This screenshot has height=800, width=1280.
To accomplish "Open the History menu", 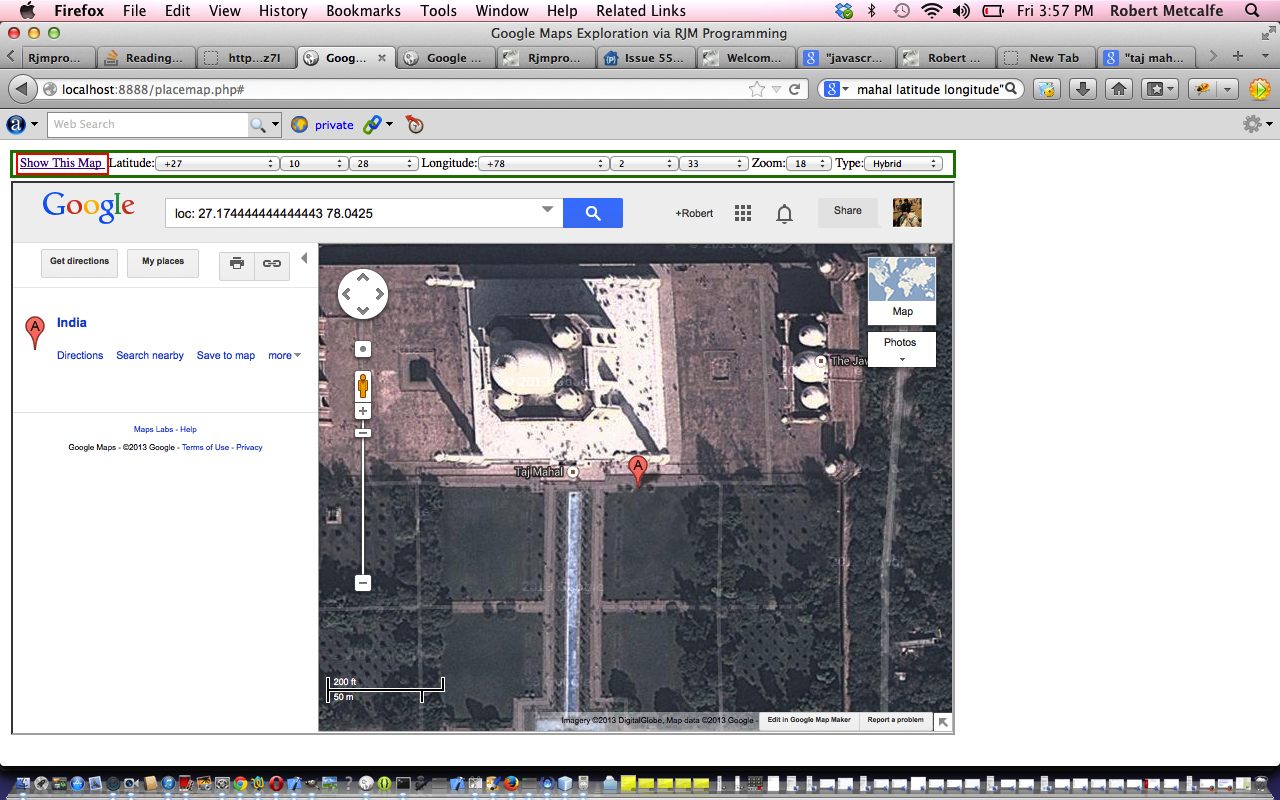I will pyautogui.click(x=283, y=11).
